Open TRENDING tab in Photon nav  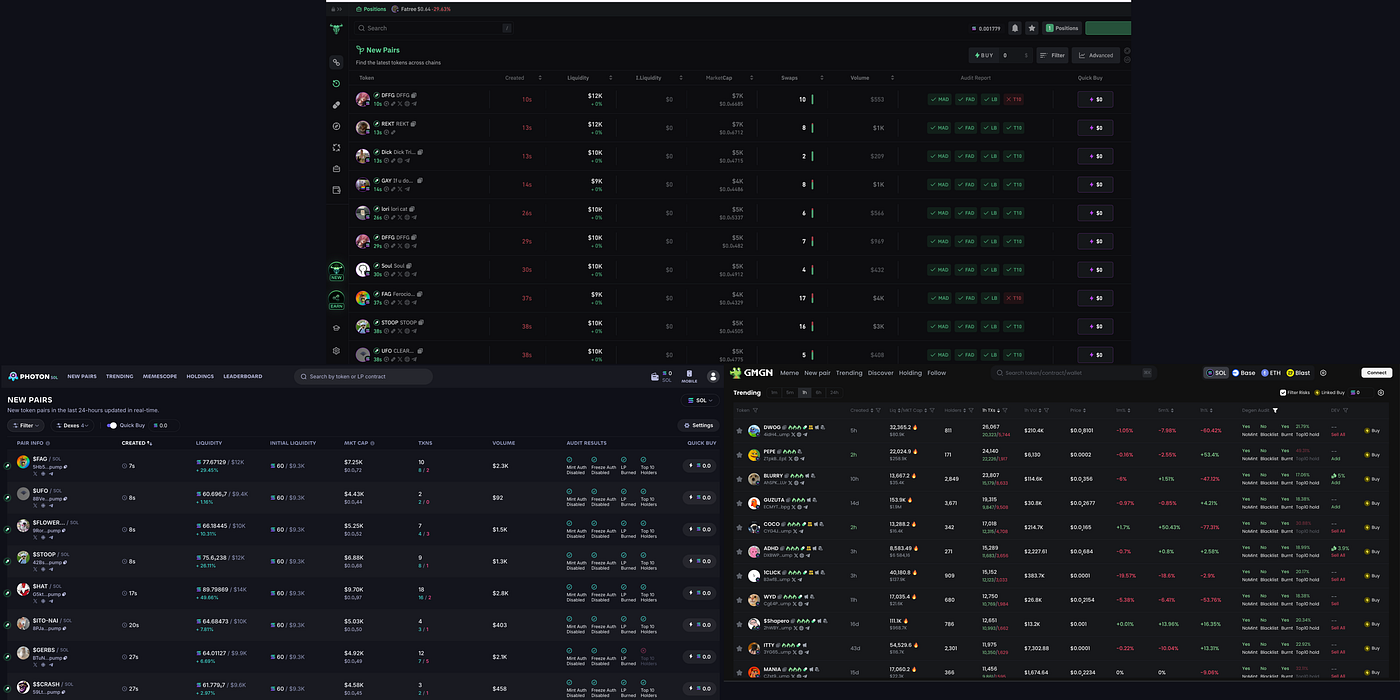119,376
